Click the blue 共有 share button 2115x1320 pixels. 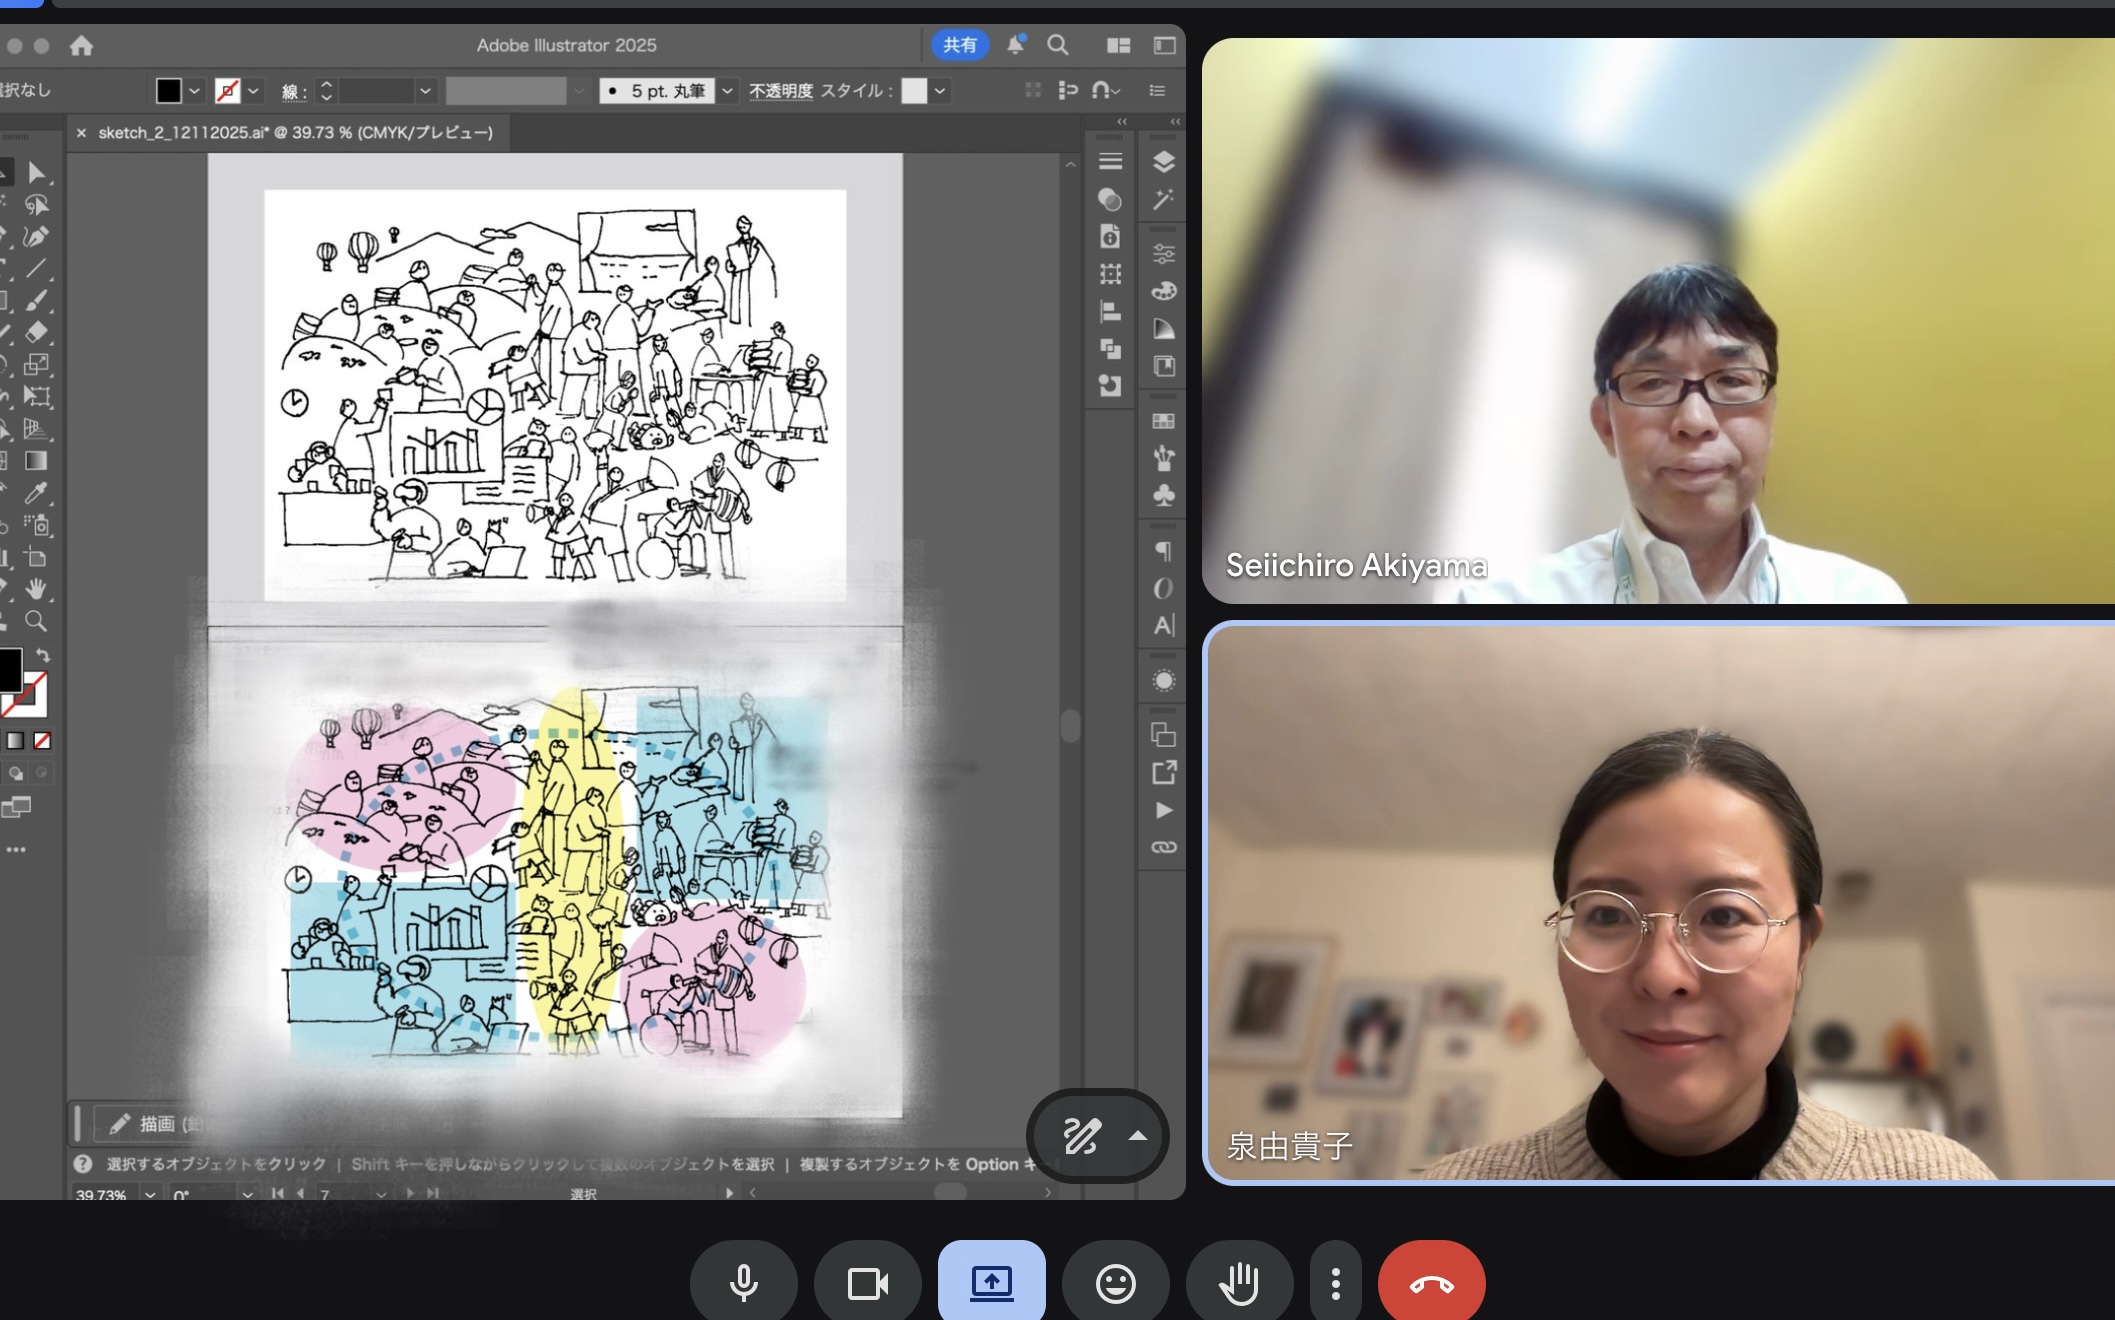pos(959,45)
